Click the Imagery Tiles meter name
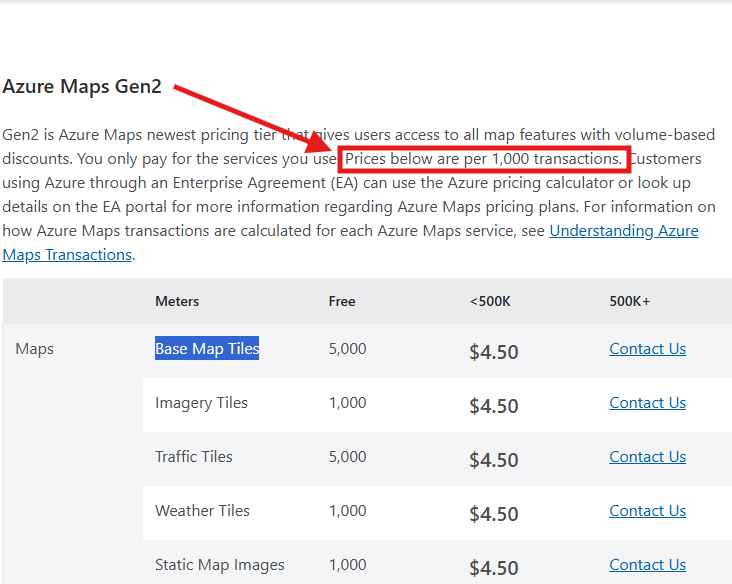The height and width of the screenshot is (584, 732). 201,403
